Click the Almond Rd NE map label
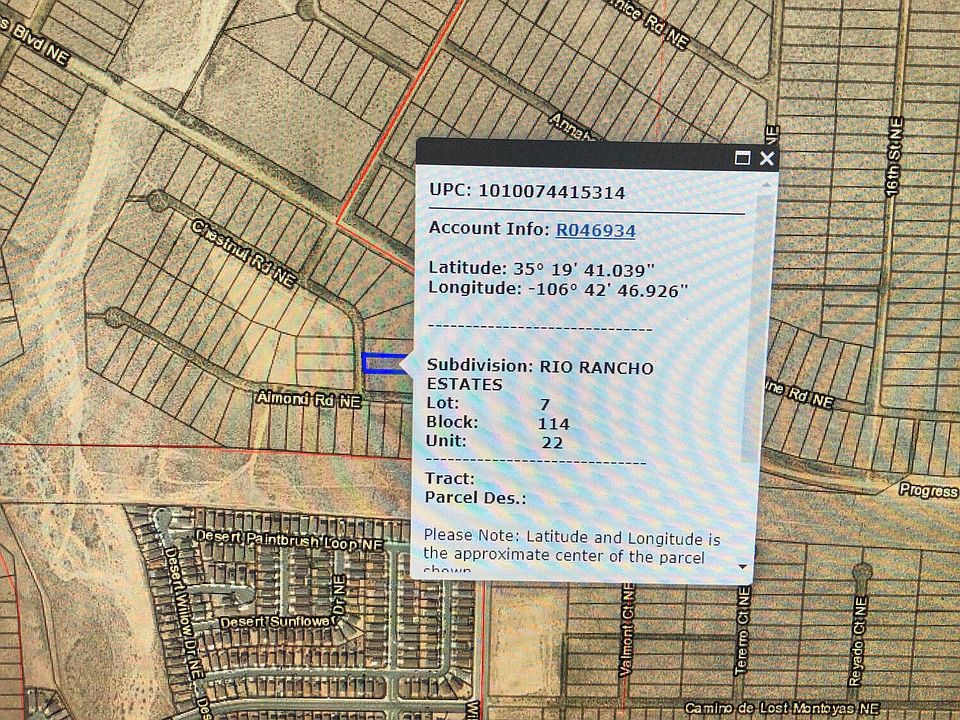 click(309, 399)
